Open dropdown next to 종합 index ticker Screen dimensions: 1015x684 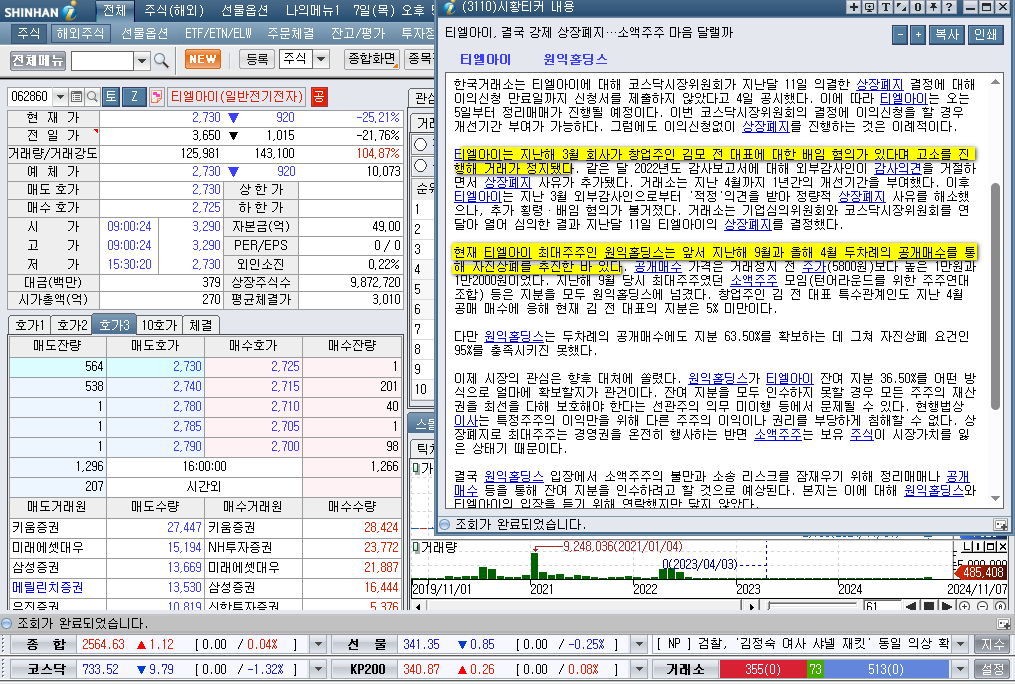[x=318, y=645]
